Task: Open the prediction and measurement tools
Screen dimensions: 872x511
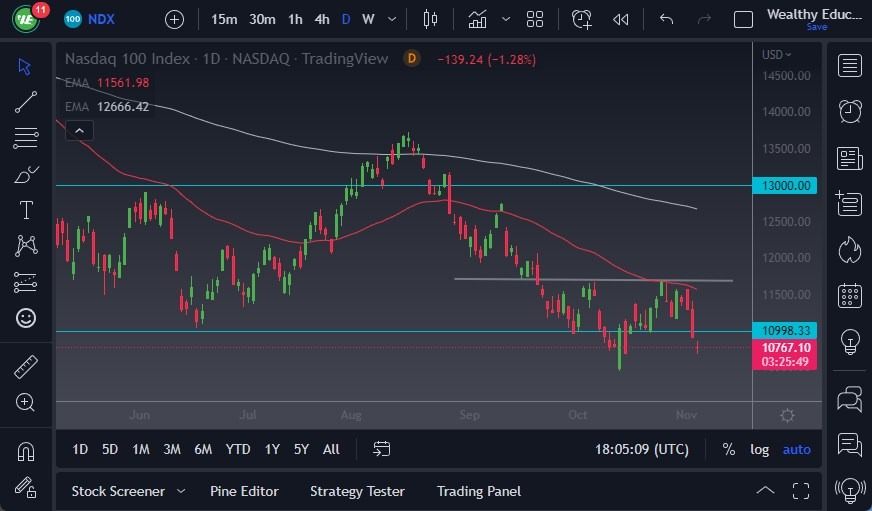Action: pyautogui.click(x=26, y=282)
